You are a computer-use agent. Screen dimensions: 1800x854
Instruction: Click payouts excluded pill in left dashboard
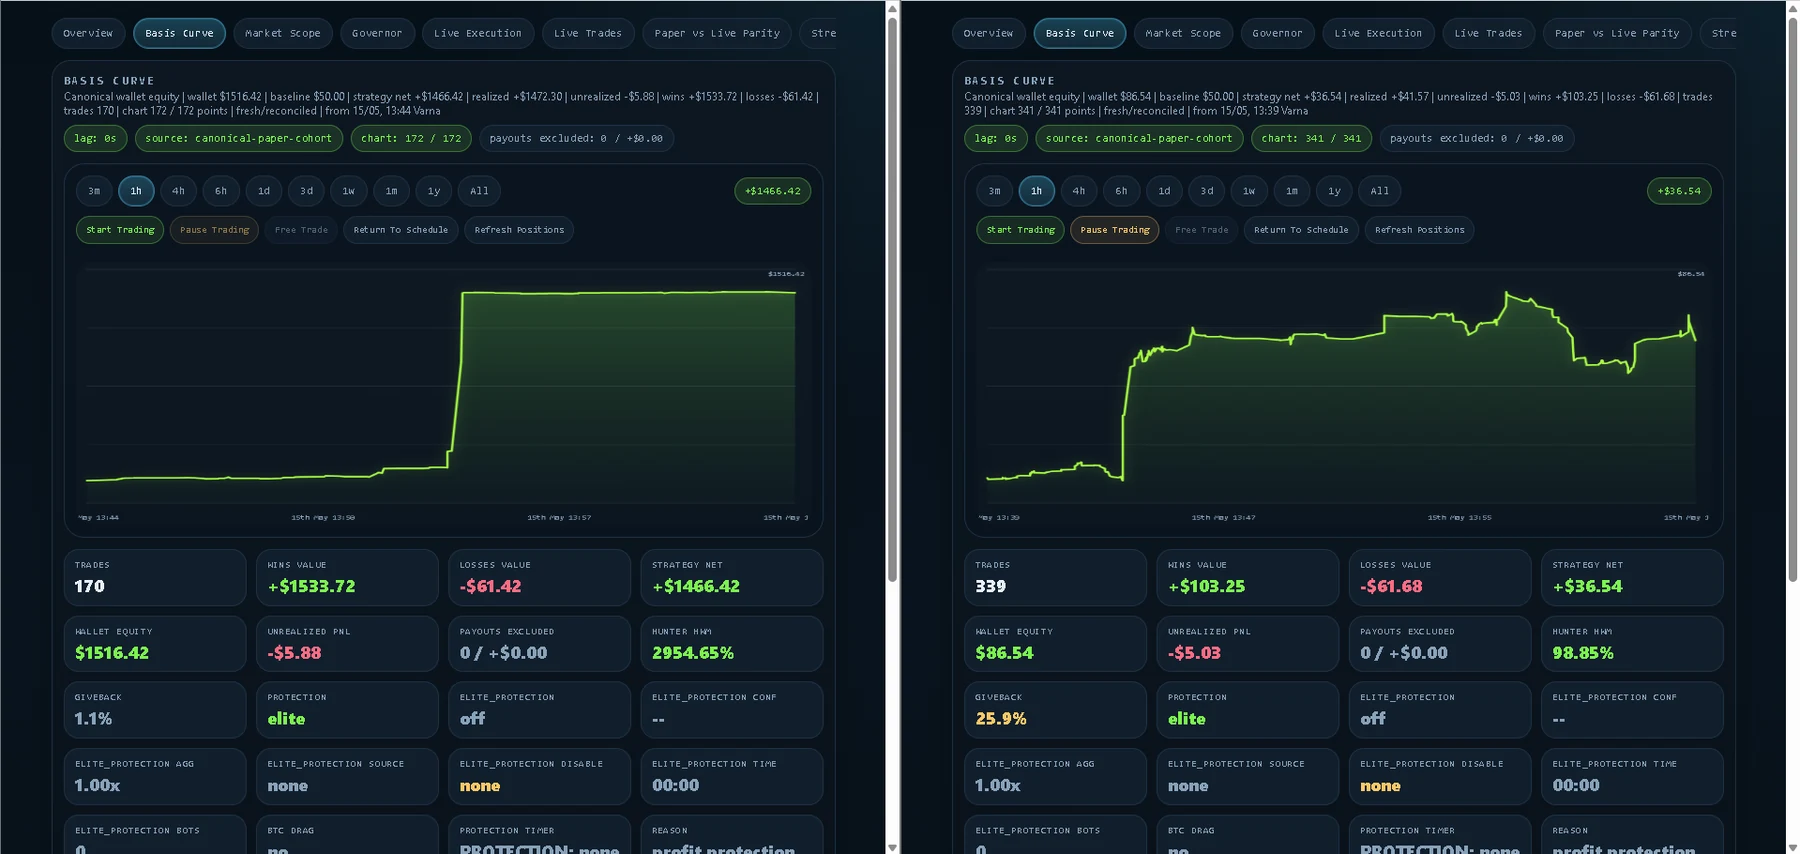coord(576,138)
